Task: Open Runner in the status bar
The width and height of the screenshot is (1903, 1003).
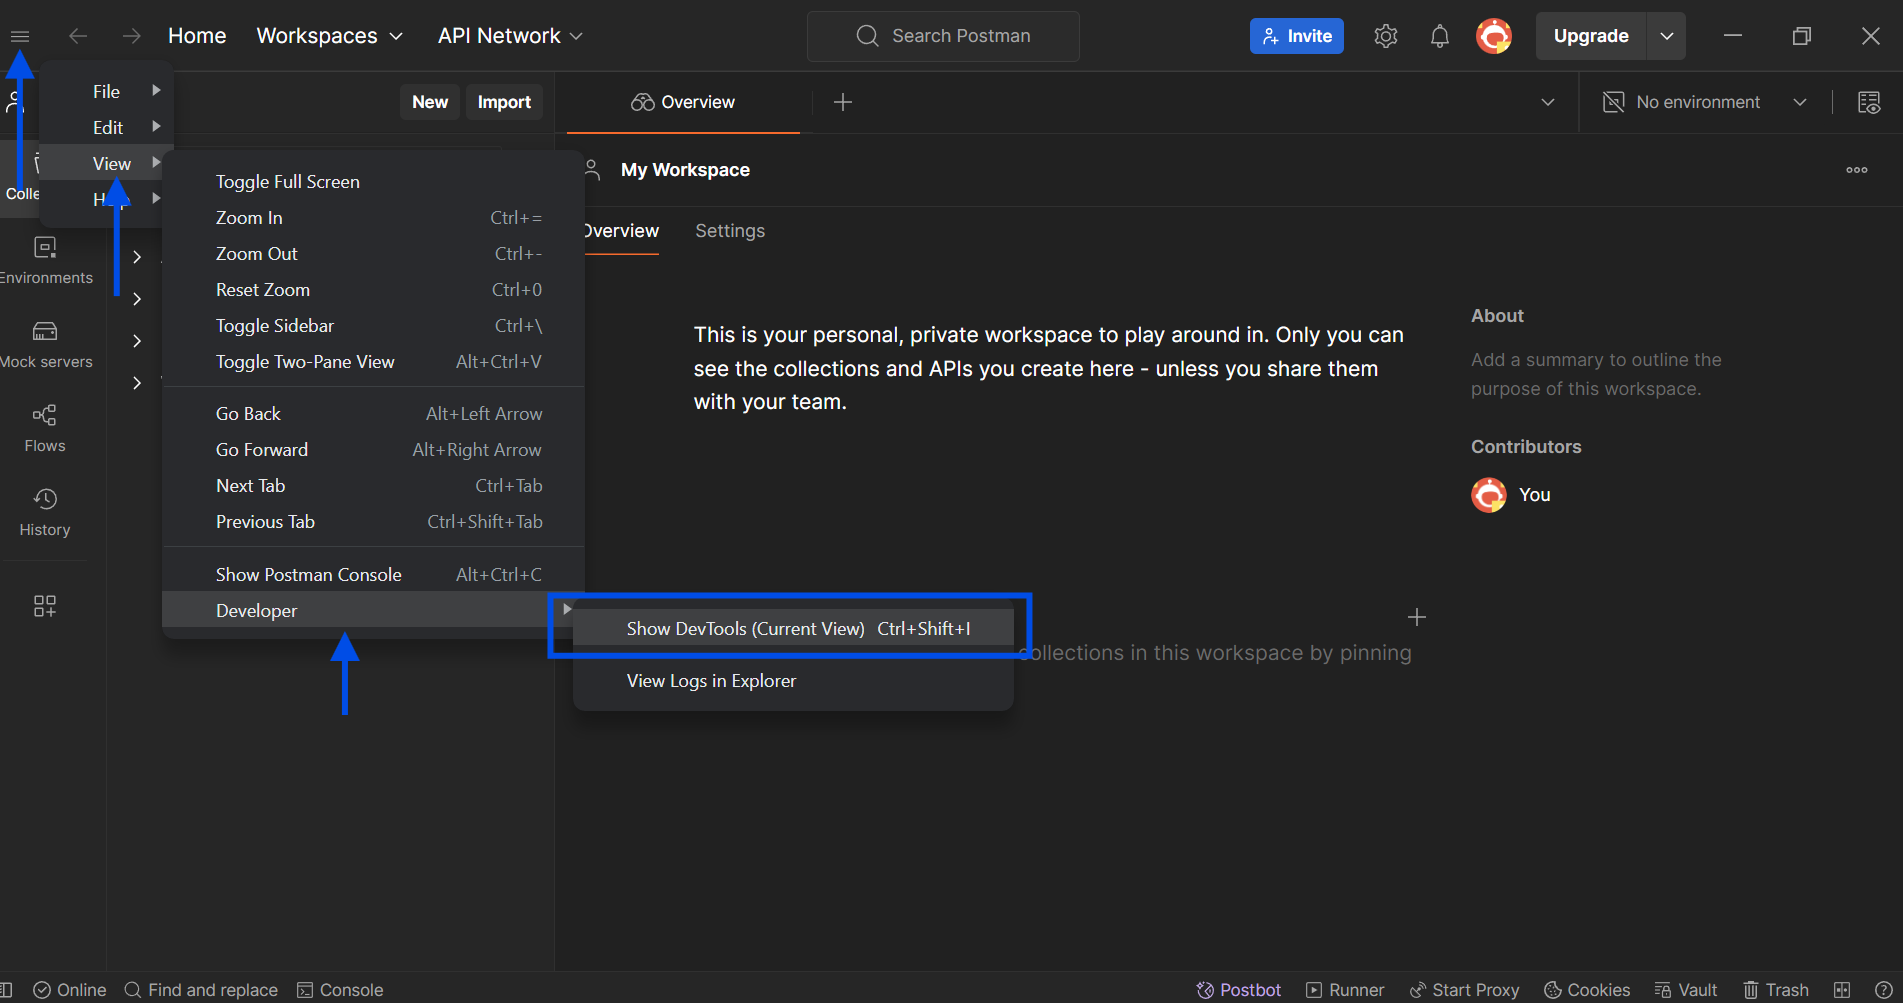Action: (x=1345, y=990)
